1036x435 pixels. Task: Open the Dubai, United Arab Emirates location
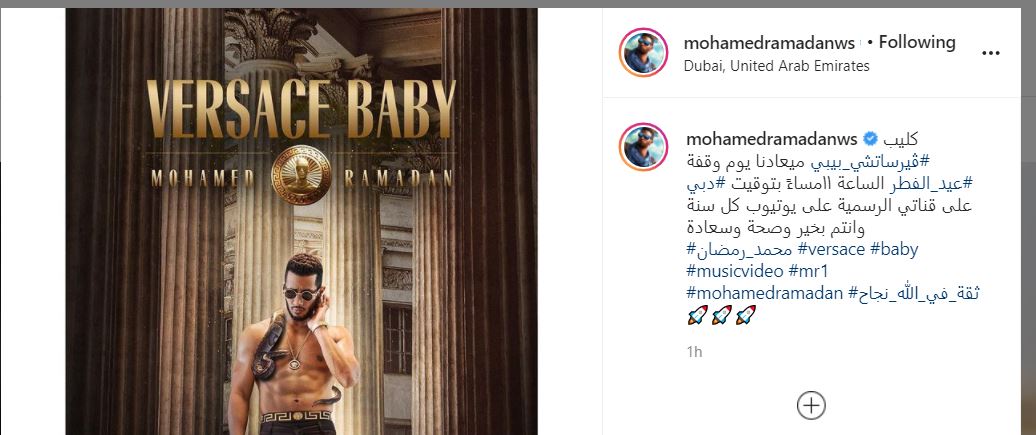tap(776, 66)
